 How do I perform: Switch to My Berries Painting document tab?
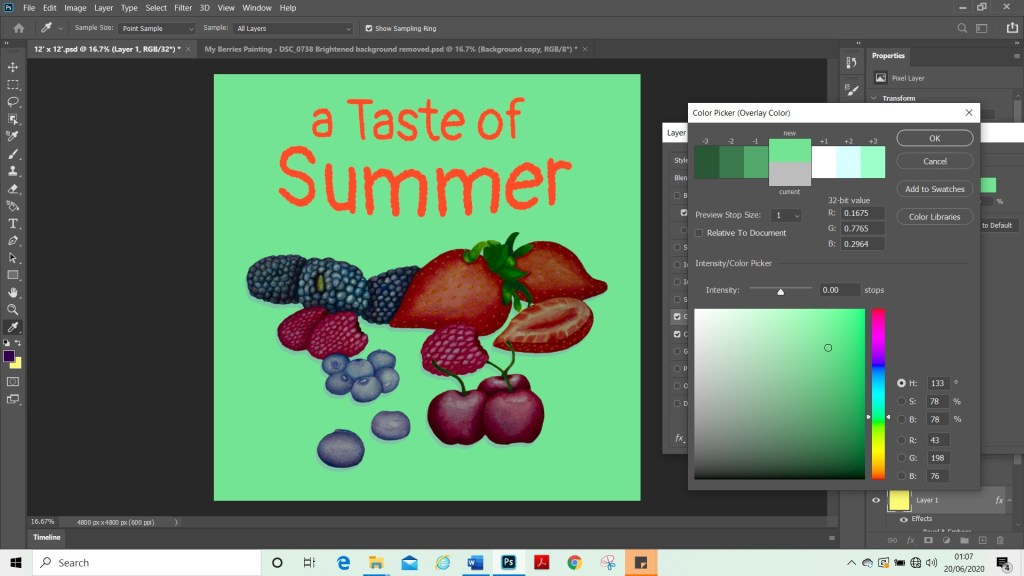(x=391, y=49)
